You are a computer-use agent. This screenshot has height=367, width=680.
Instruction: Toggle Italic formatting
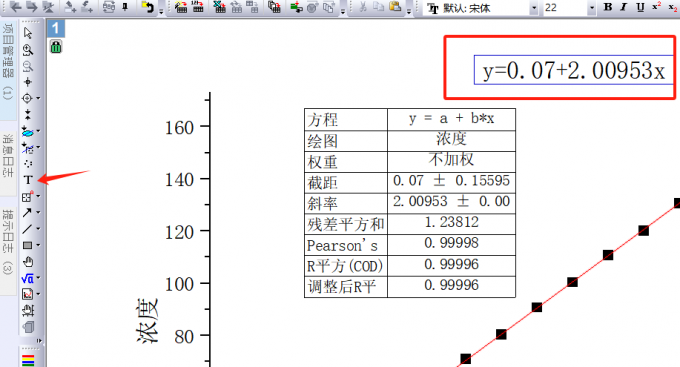click(x=624, y=7)
